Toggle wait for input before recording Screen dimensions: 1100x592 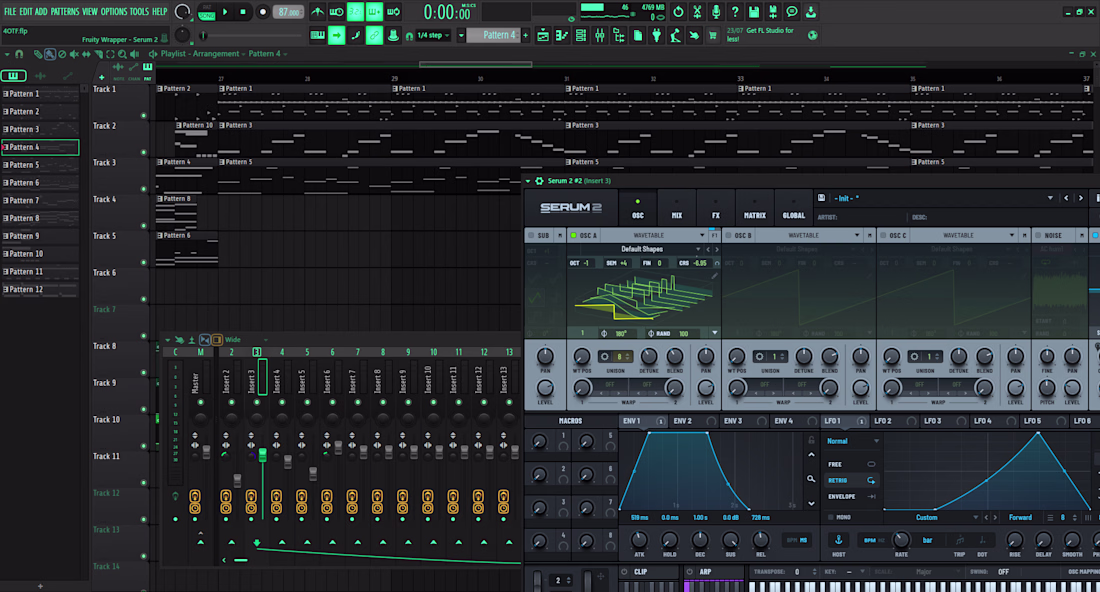click(337, 12)
